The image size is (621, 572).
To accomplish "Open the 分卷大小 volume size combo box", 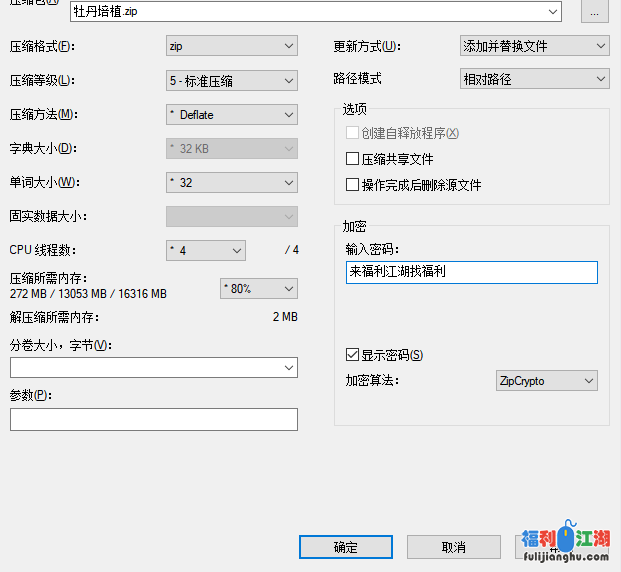I will (x=154, y=368).
